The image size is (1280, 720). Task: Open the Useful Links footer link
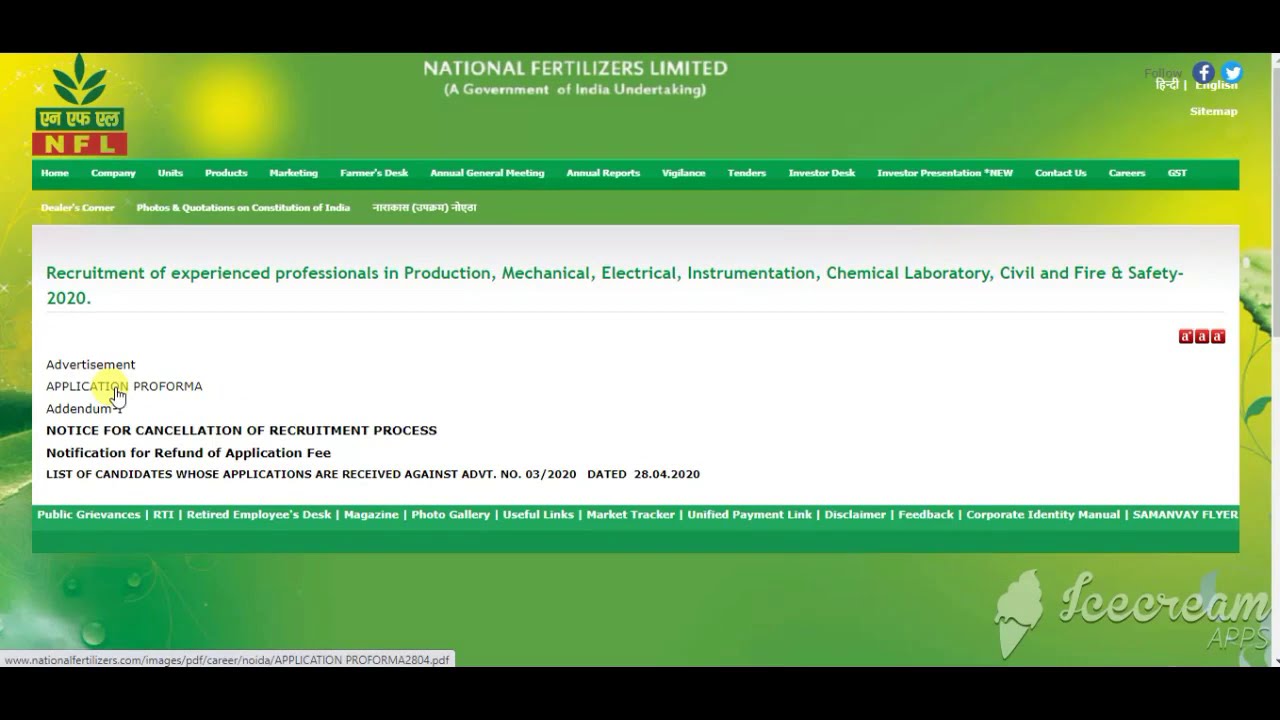(538, 515)
